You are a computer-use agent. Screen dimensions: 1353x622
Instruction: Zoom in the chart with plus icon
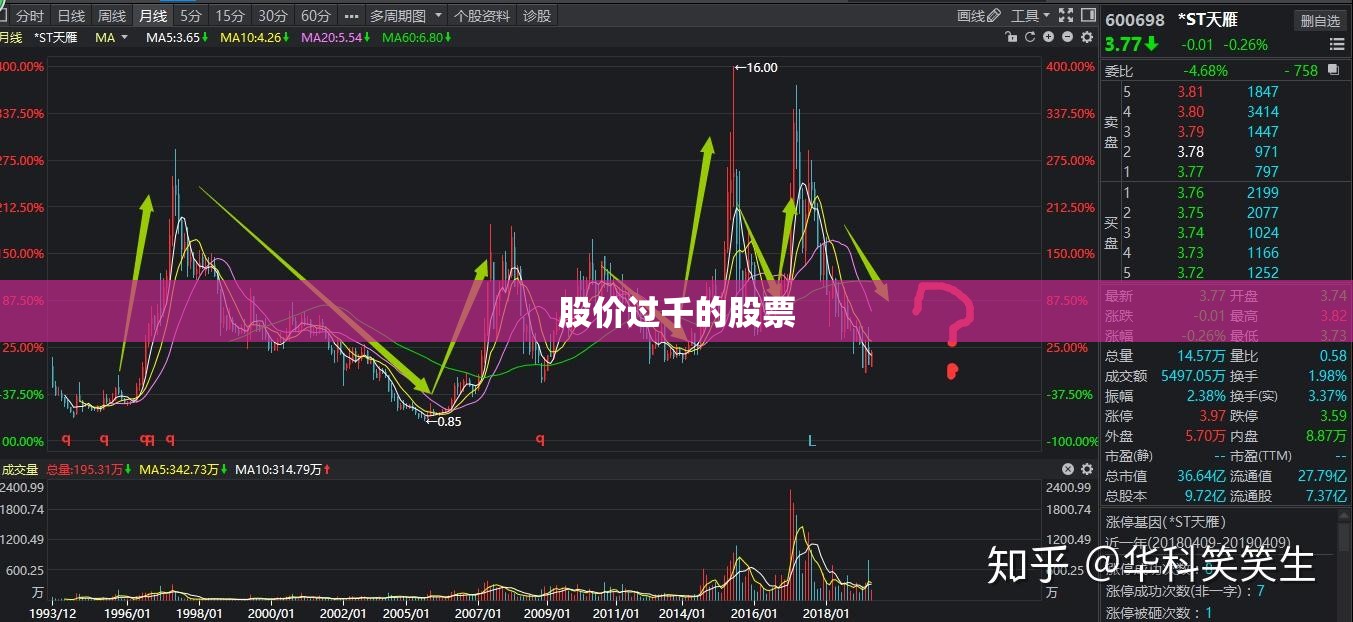click(x=1048, y=37)
